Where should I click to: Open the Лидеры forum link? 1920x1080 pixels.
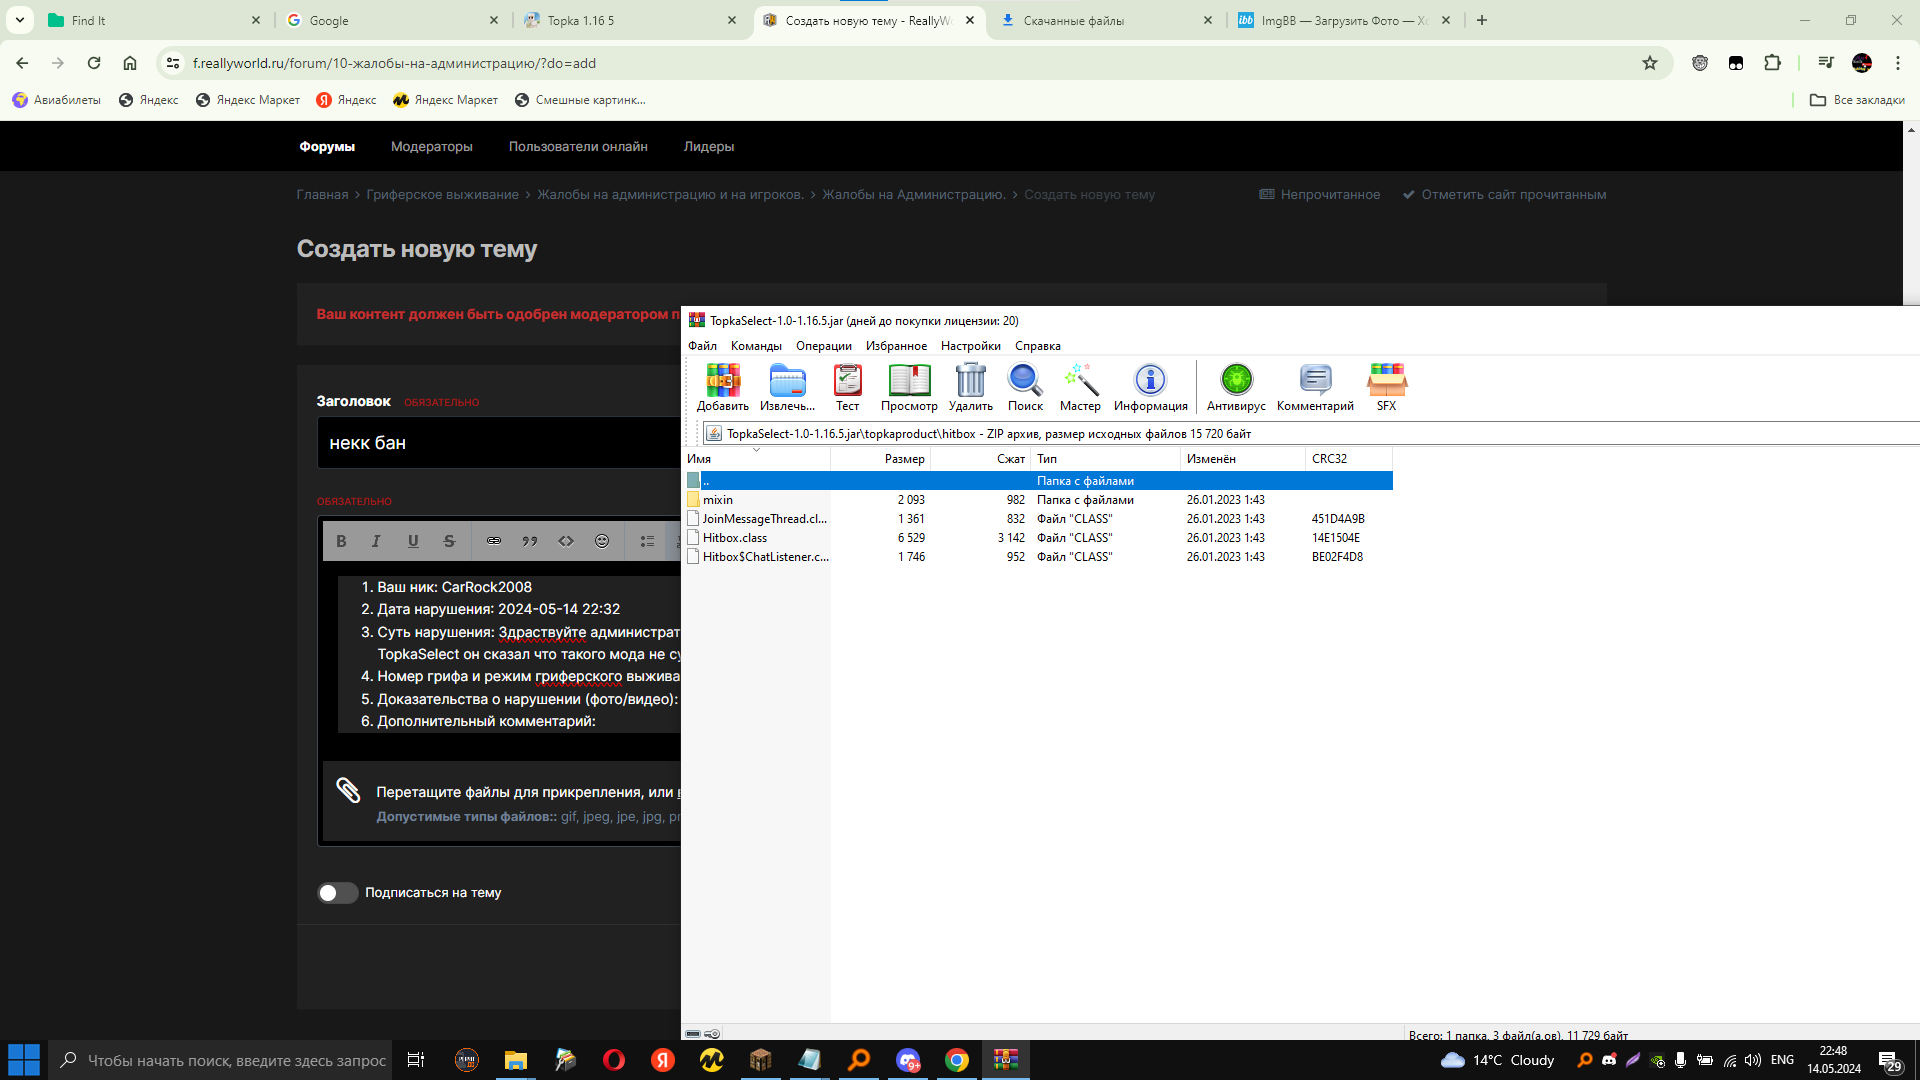point(709,147)
